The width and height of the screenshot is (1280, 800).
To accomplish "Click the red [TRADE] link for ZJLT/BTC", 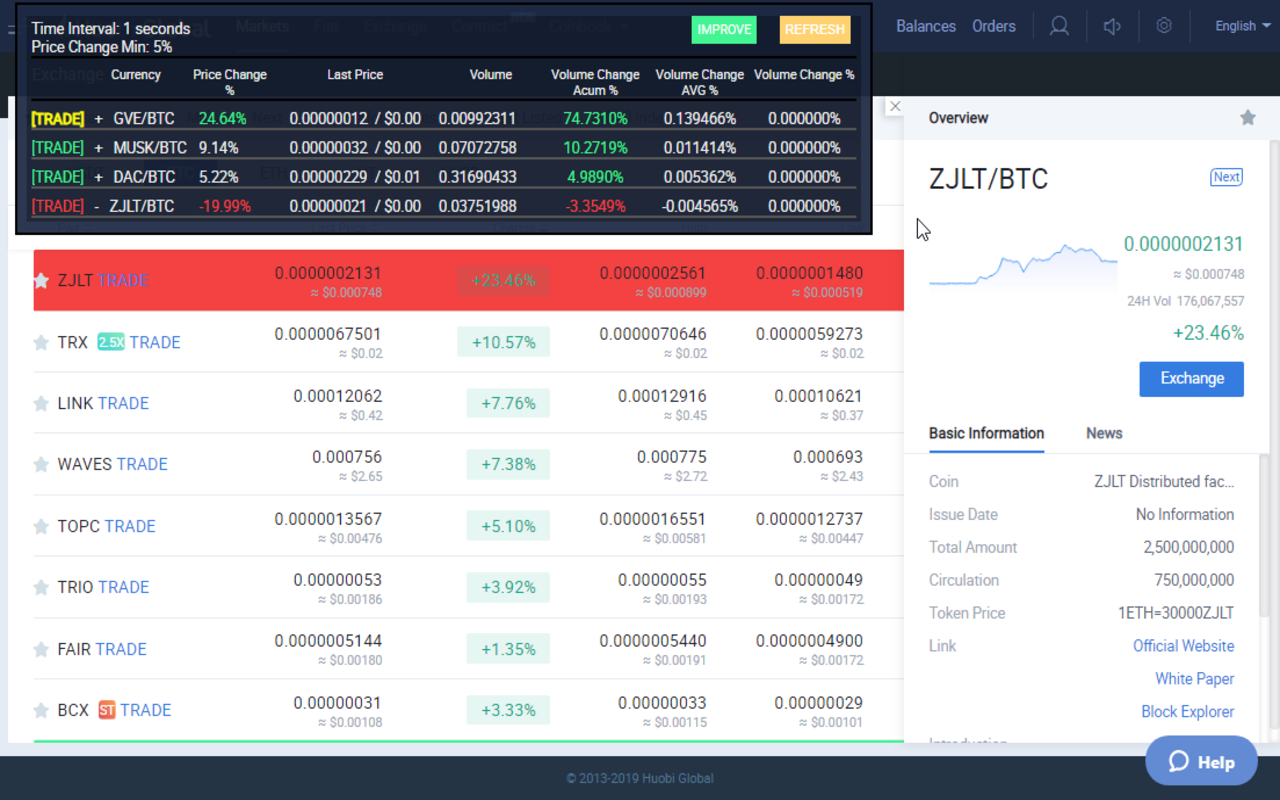I will [x=58, y=205].
